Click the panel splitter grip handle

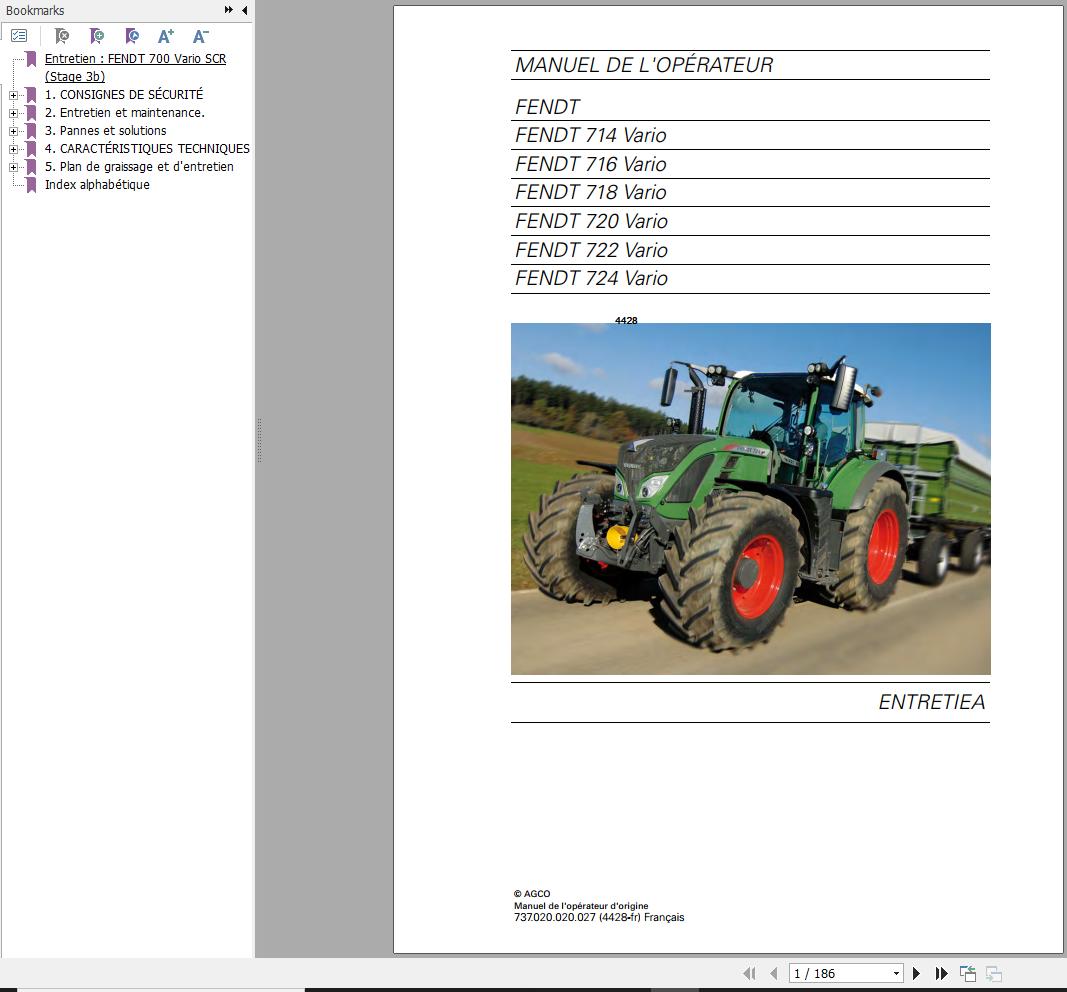pos(259,441)
